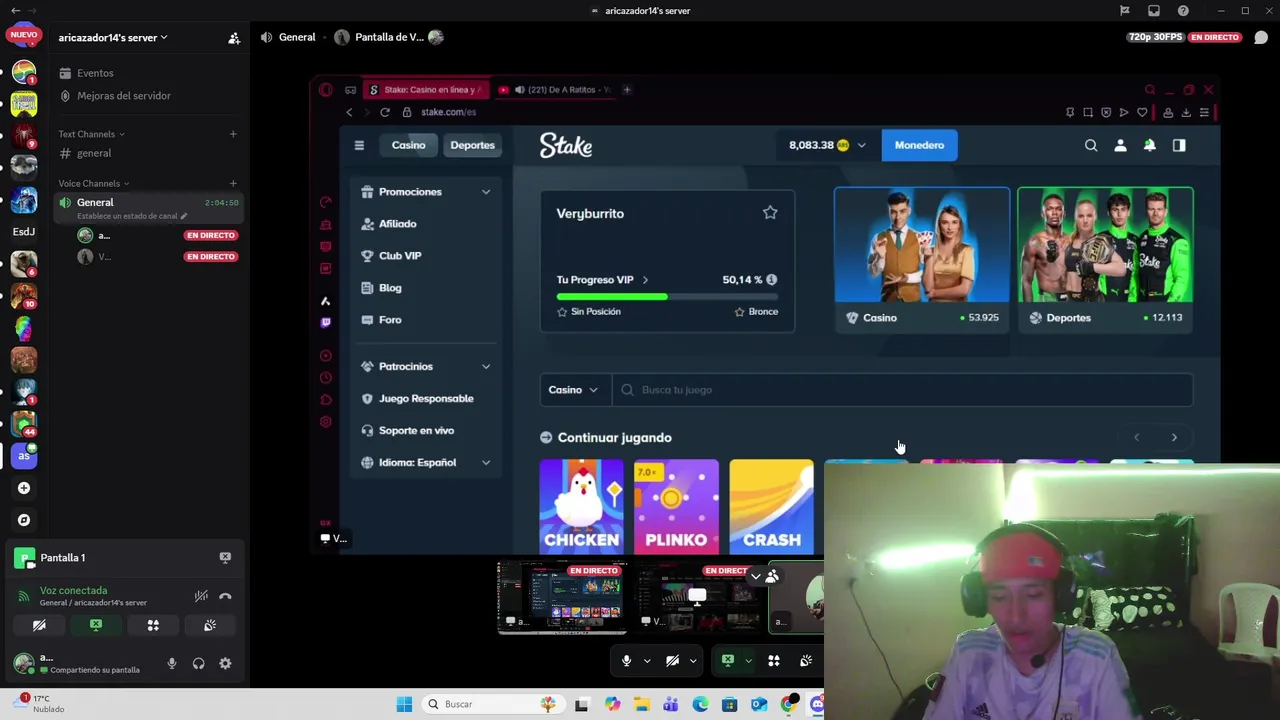This screenshot has height=720, width=1280.
Task: Favorite Veryburrito with the star toggle
Action: [x=770, y=212]
